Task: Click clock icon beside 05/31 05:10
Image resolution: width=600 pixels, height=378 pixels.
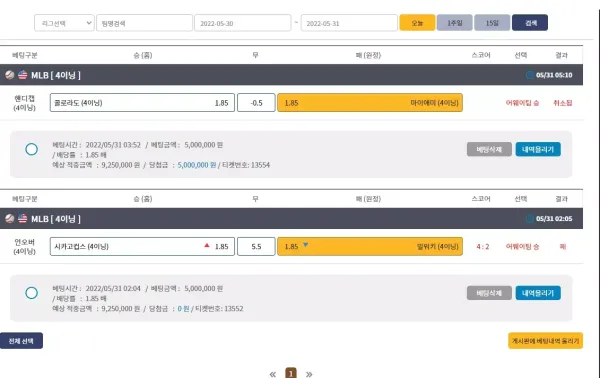Action: [x=530, y=75]
